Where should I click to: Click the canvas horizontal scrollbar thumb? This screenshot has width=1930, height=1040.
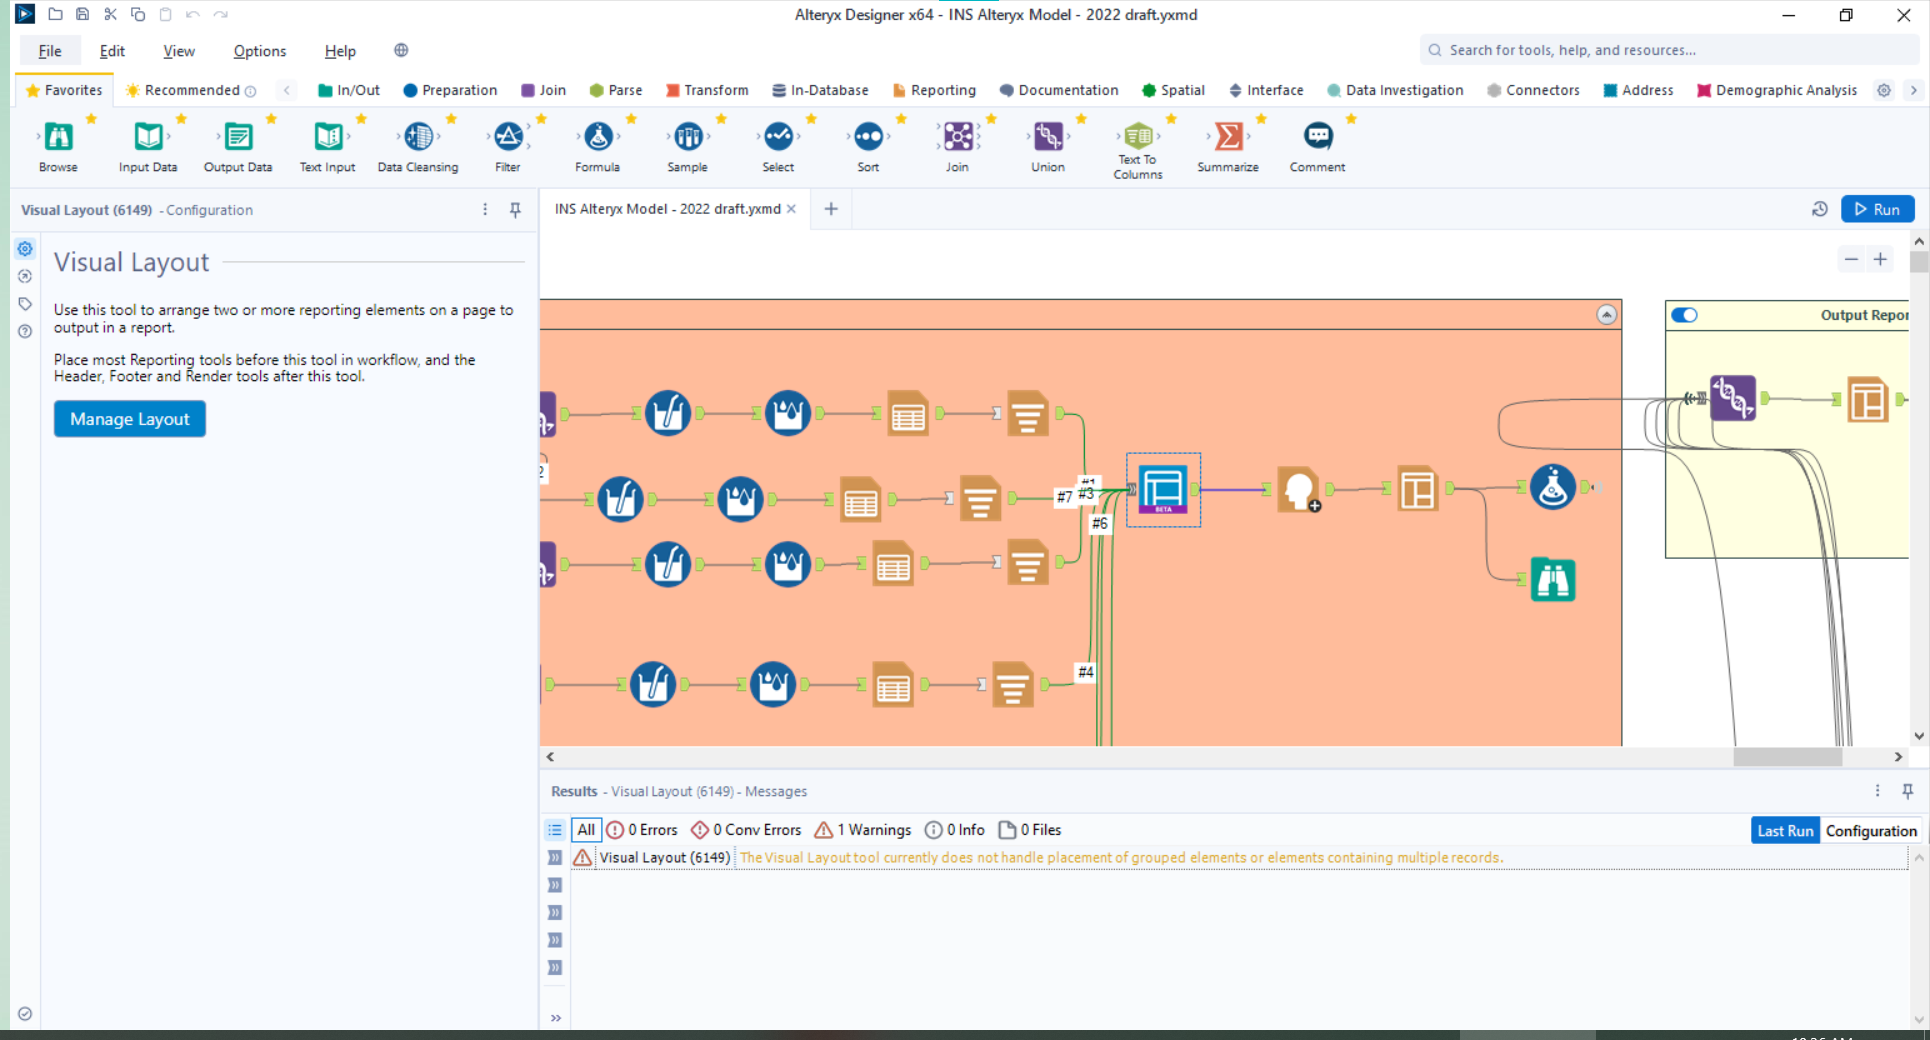pyautogui.click(x=1787, y=757)
